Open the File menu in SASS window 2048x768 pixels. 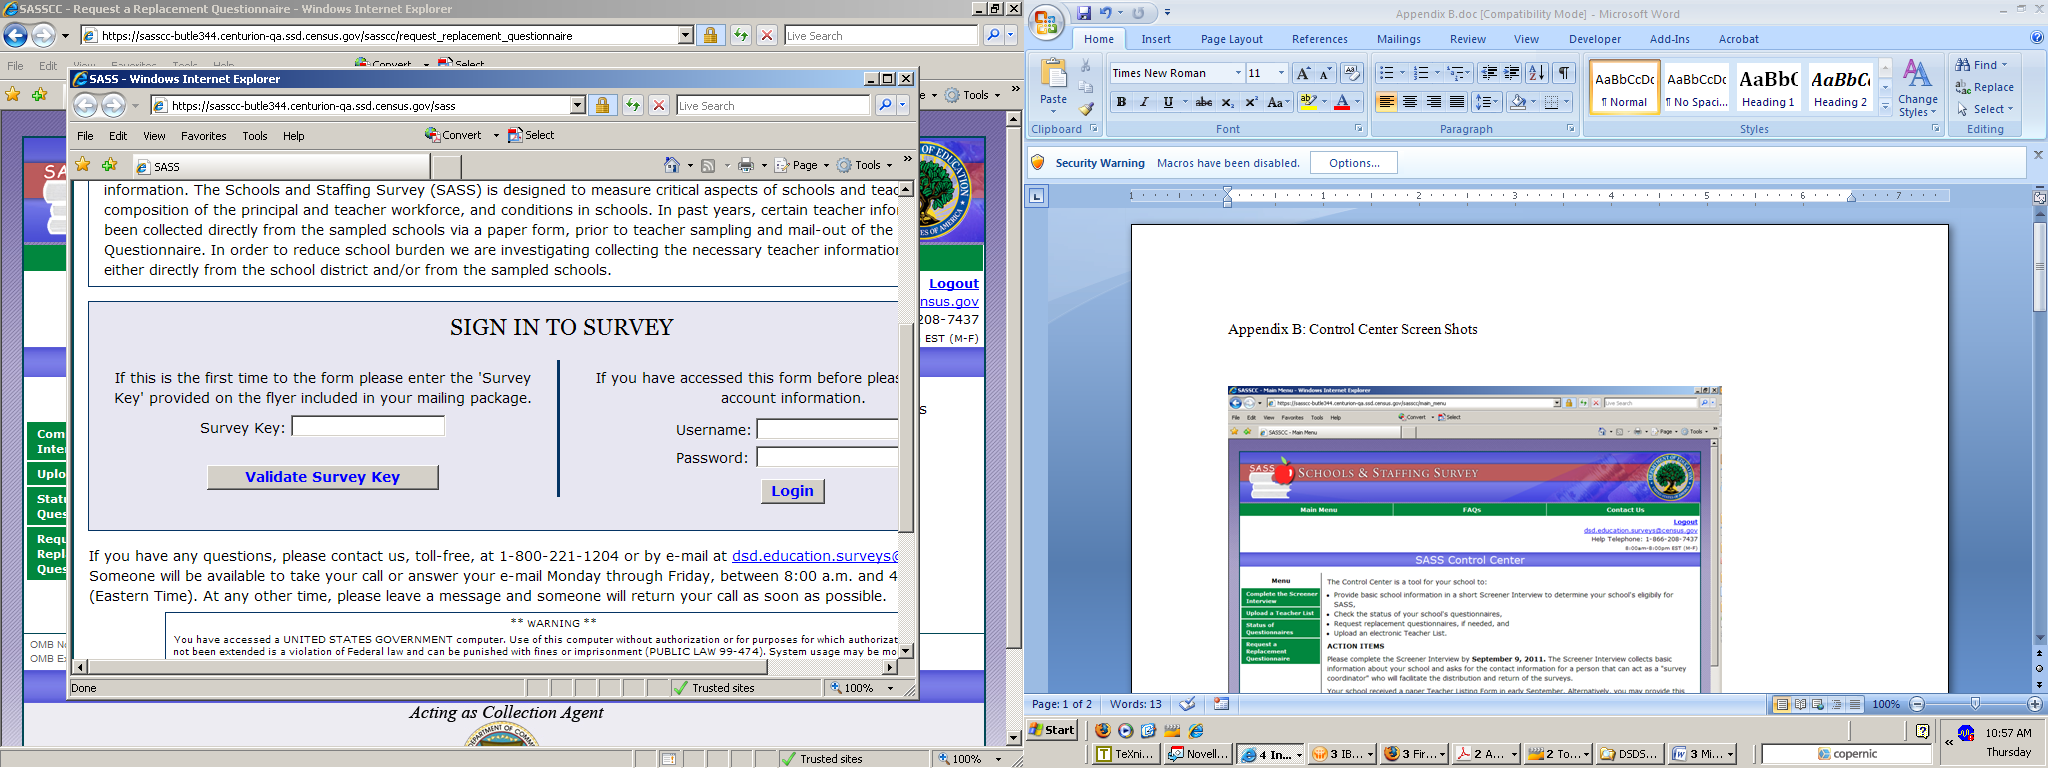coord(86,136)
